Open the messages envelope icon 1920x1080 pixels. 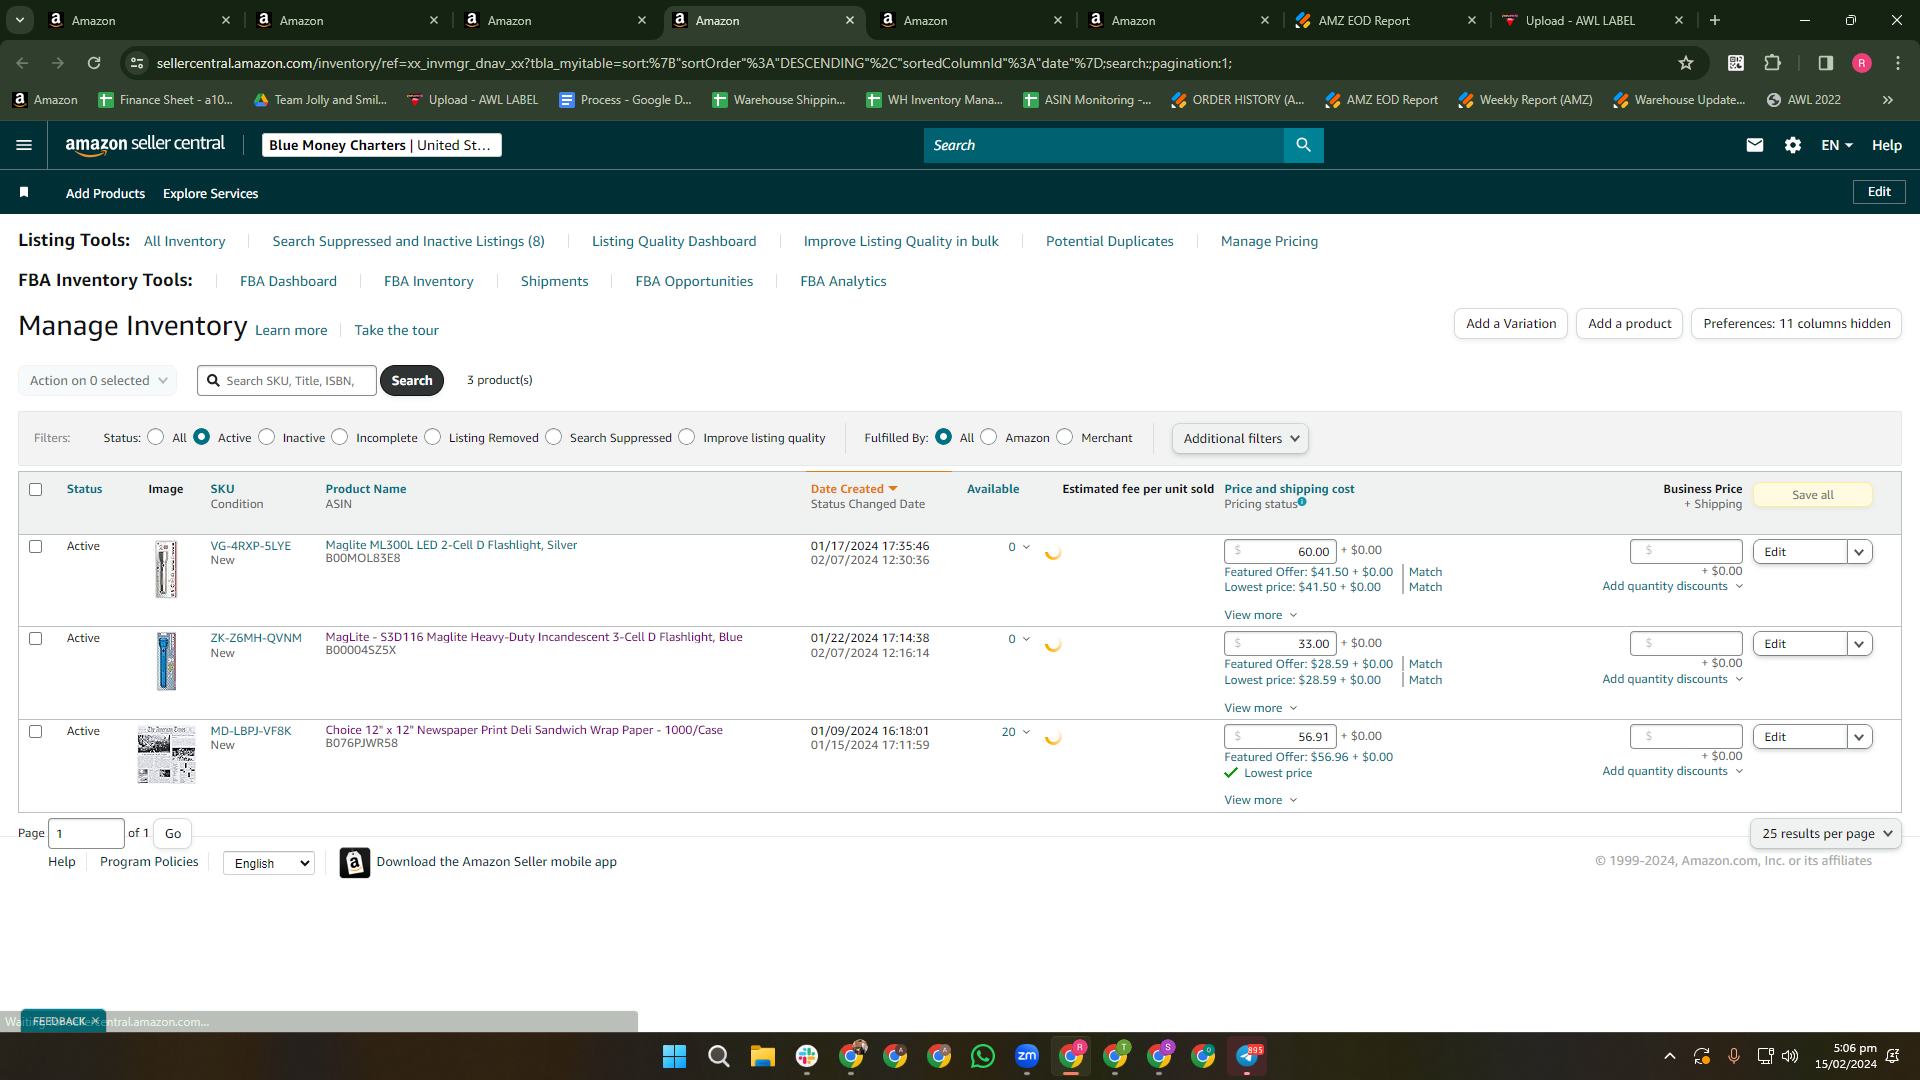click(1754, 145)
